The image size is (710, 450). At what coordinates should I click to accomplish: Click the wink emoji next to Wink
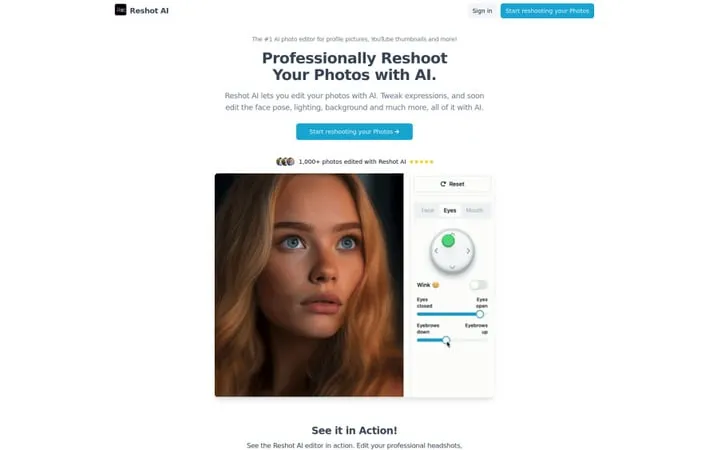click(435, 285)
